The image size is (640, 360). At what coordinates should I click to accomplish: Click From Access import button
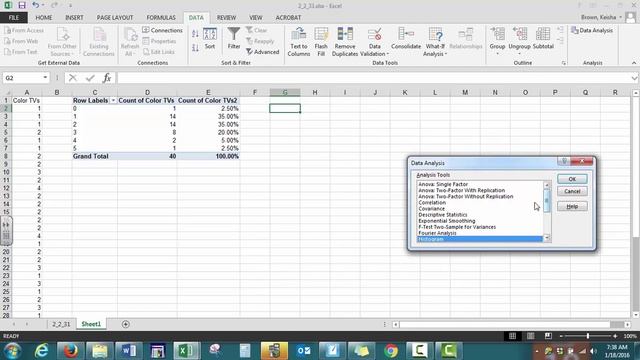(x=24, y=30)
